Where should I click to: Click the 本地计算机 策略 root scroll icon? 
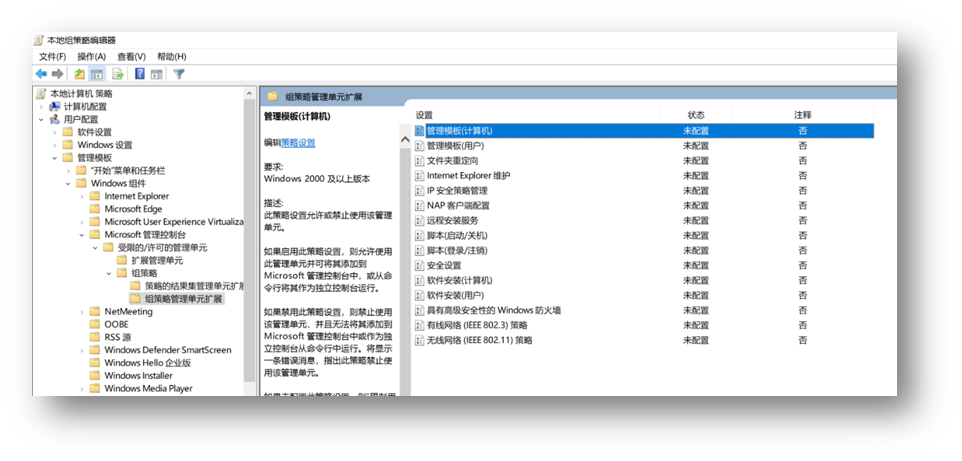coord(41,94)
